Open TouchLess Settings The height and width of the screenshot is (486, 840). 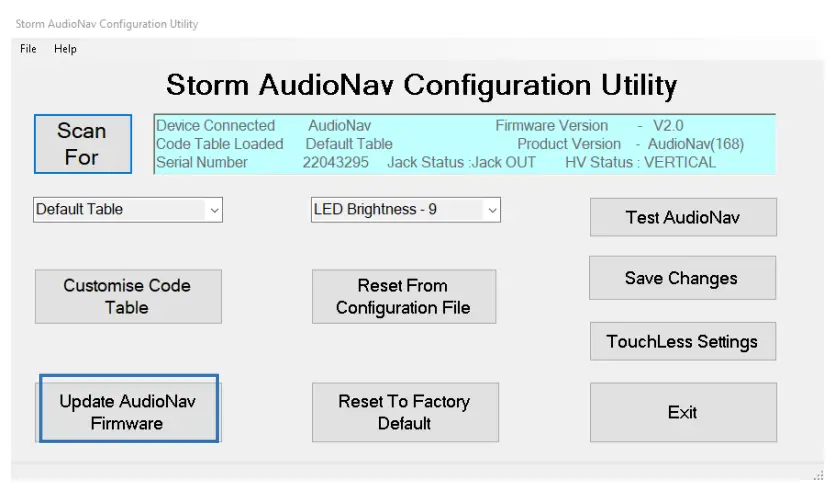[x=682, y=341]
